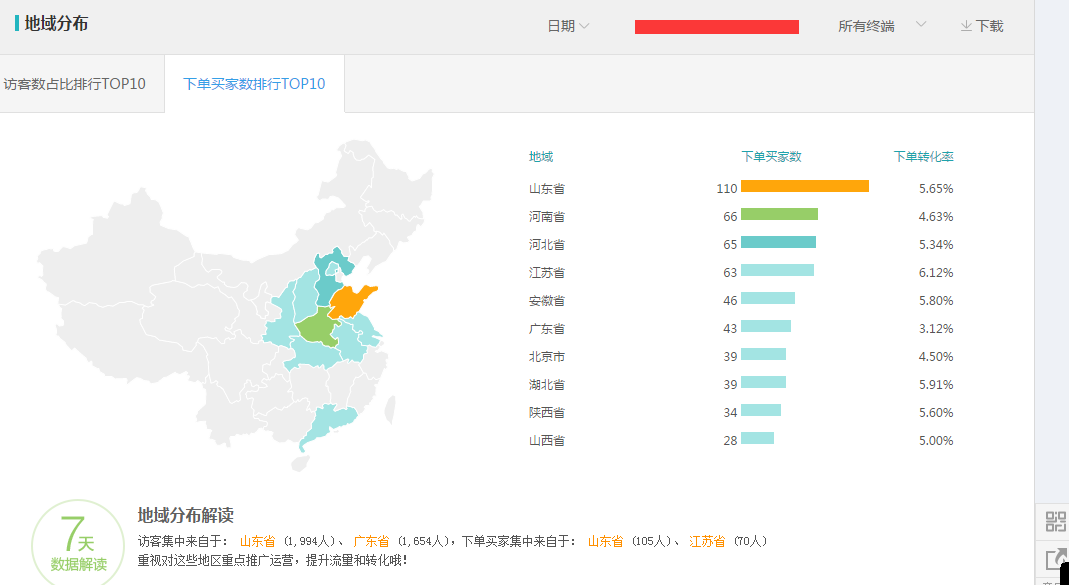Click the share/export icon below the QR code

pos(1055,559)
